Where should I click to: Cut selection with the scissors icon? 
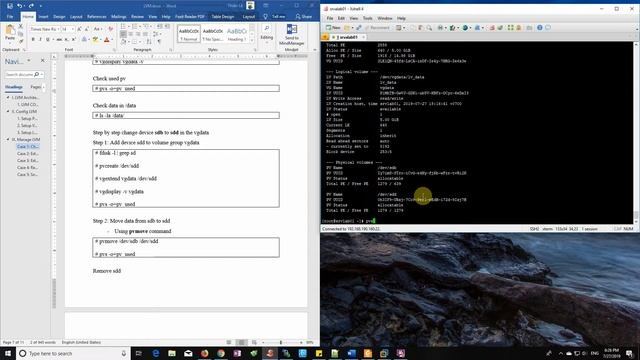pyautogui.click(x=21, y=26)
